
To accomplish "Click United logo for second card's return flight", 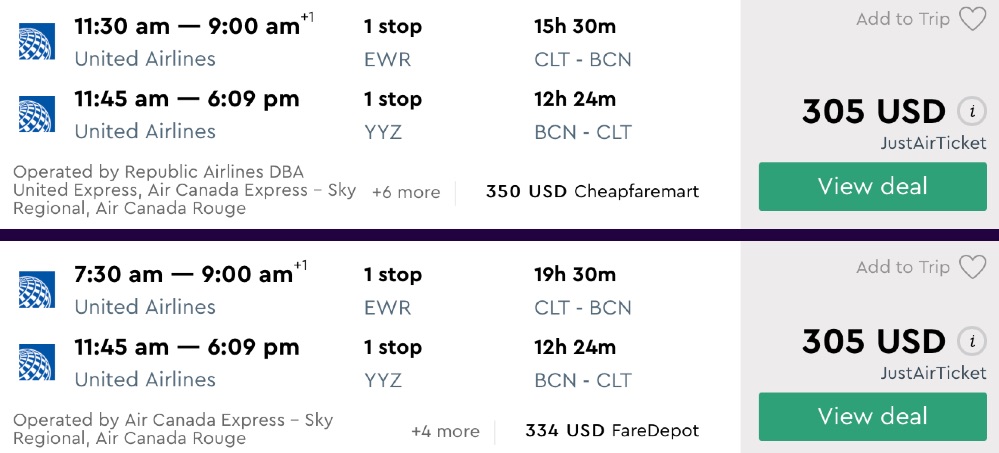I will pyautogui.click(x=36, y=362).
